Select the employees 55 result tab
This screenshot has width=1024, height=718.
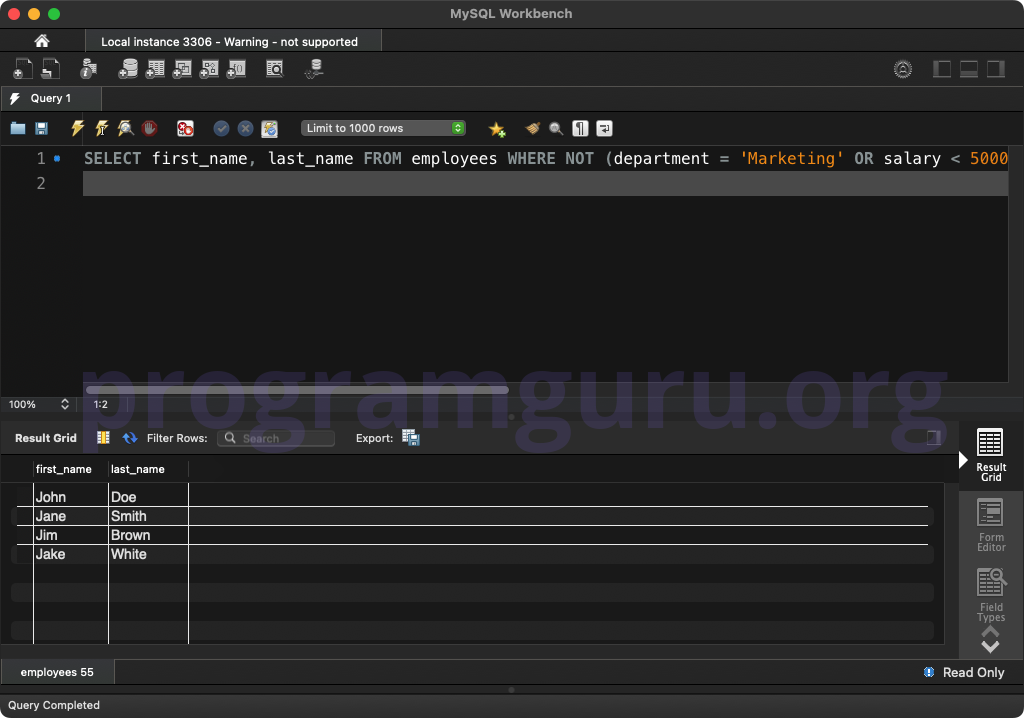click(x=57, y=672)
